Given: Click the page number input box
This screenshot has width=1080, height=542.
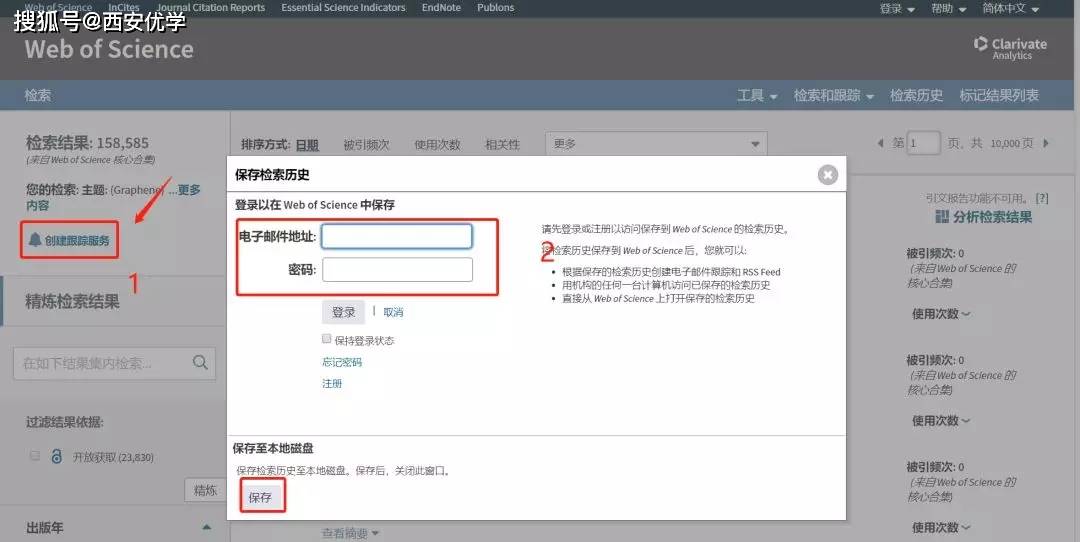Looking at the screenshot, I should (923, 143).
